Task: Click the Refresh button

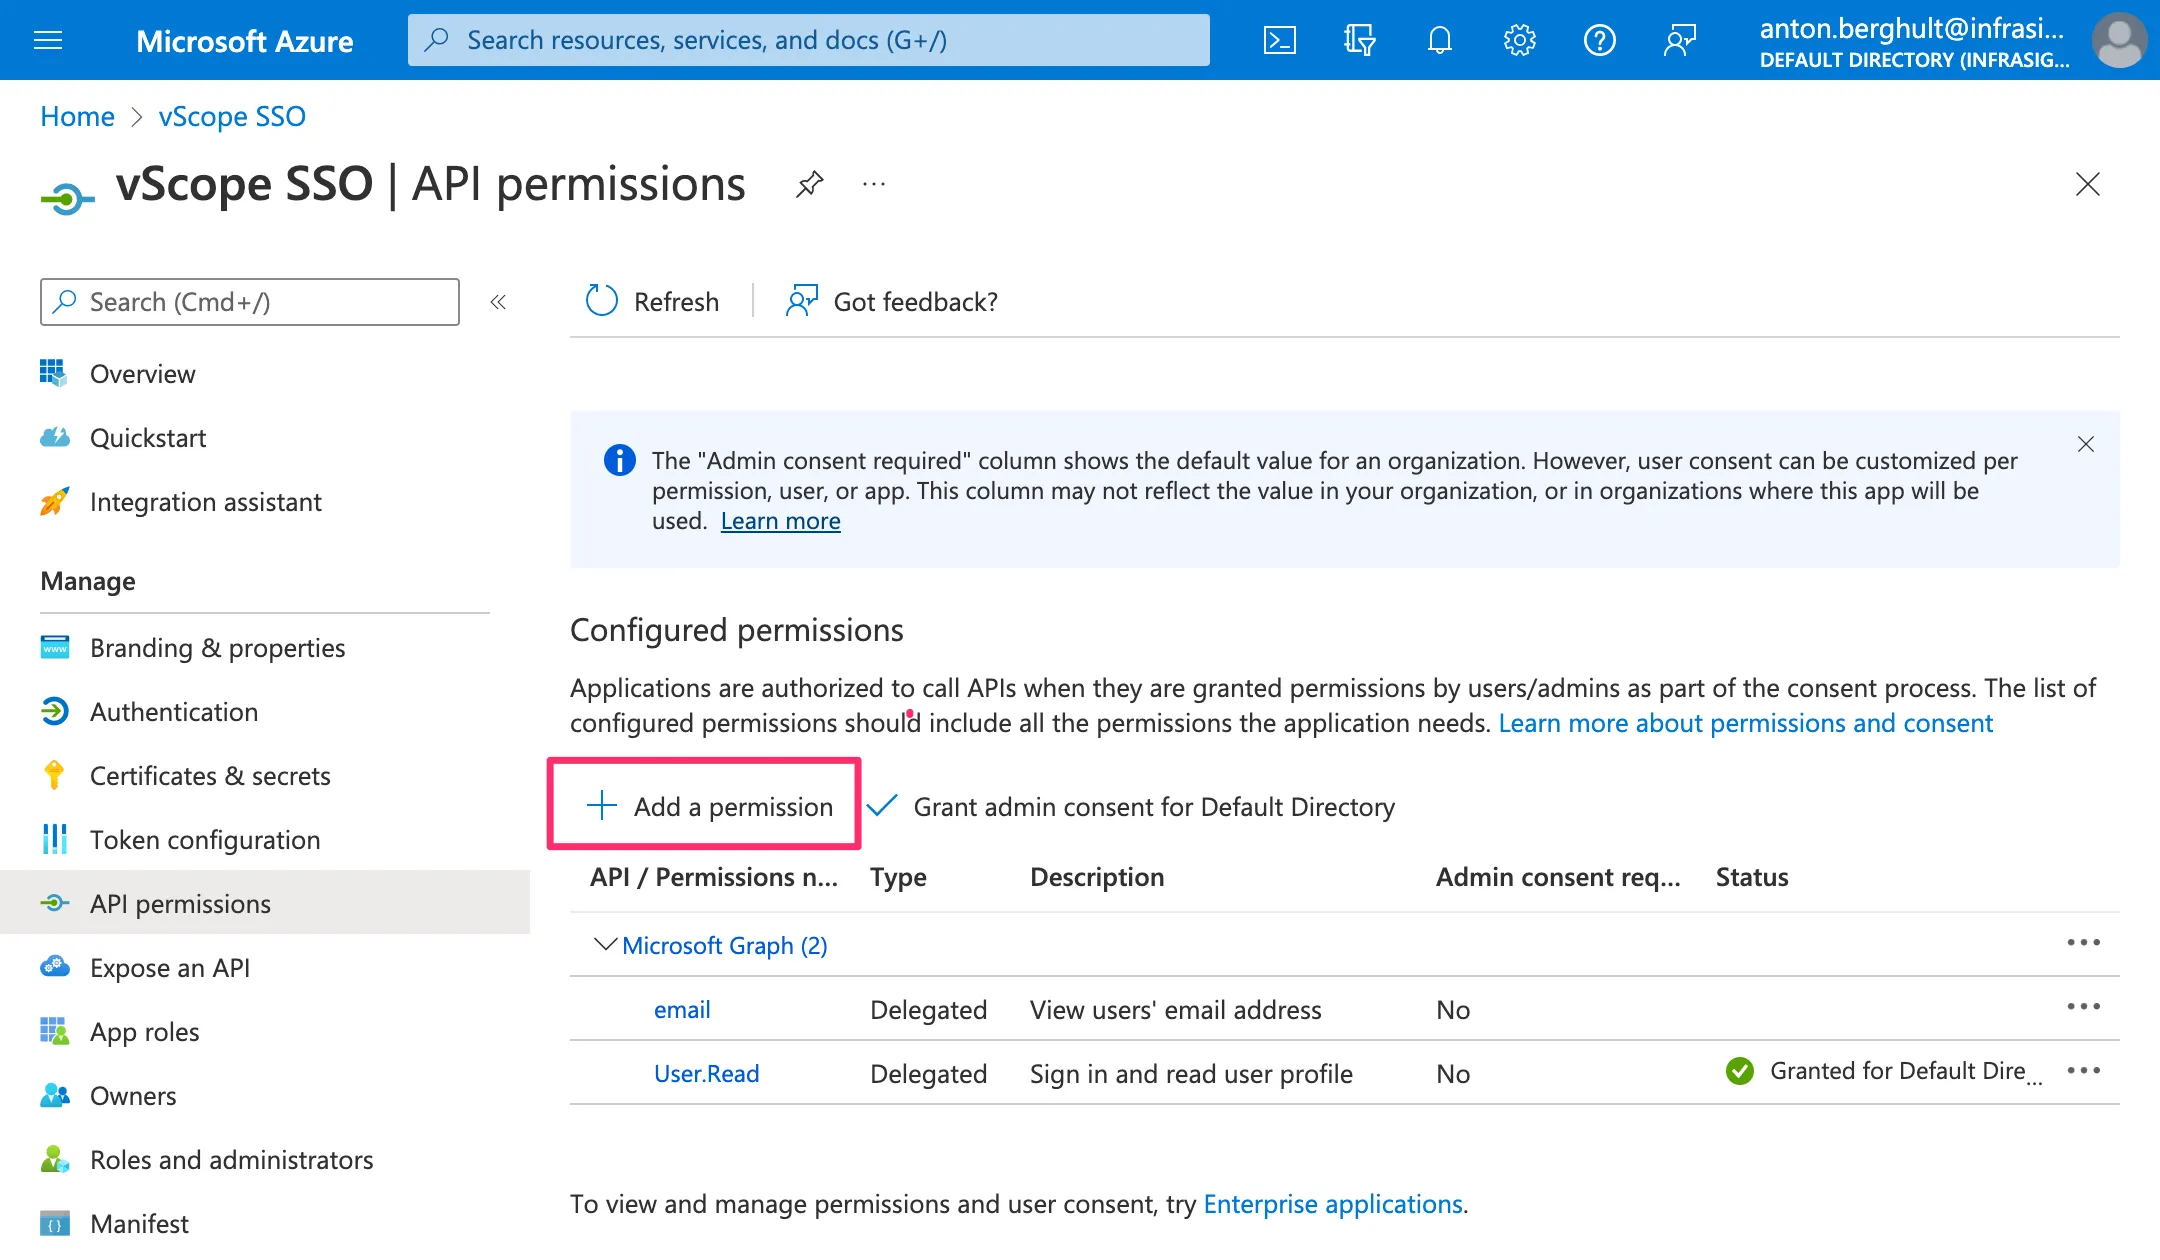Action: click(654, 302)
